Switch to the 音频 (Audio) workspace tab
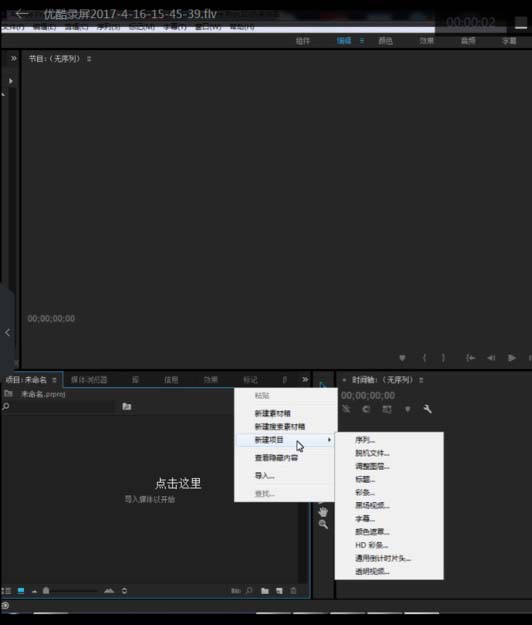 [x=468, y=41]
